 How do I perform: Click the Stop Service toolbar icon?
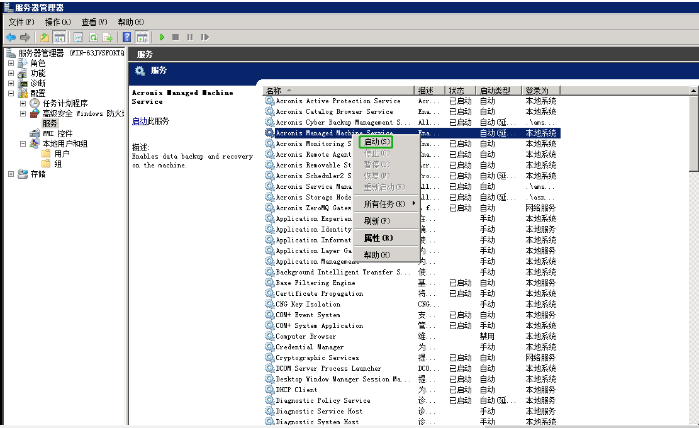coord(175,37)
